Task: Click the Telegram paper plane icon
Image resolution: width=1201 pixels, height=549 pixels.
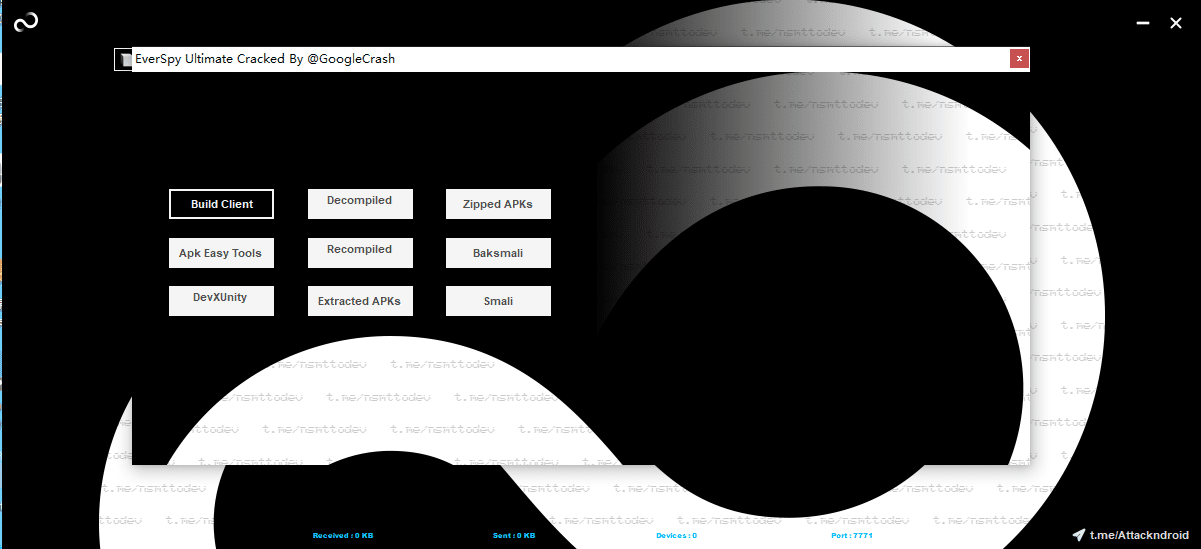Action: pyautogui.click(x=1079, y=535)
